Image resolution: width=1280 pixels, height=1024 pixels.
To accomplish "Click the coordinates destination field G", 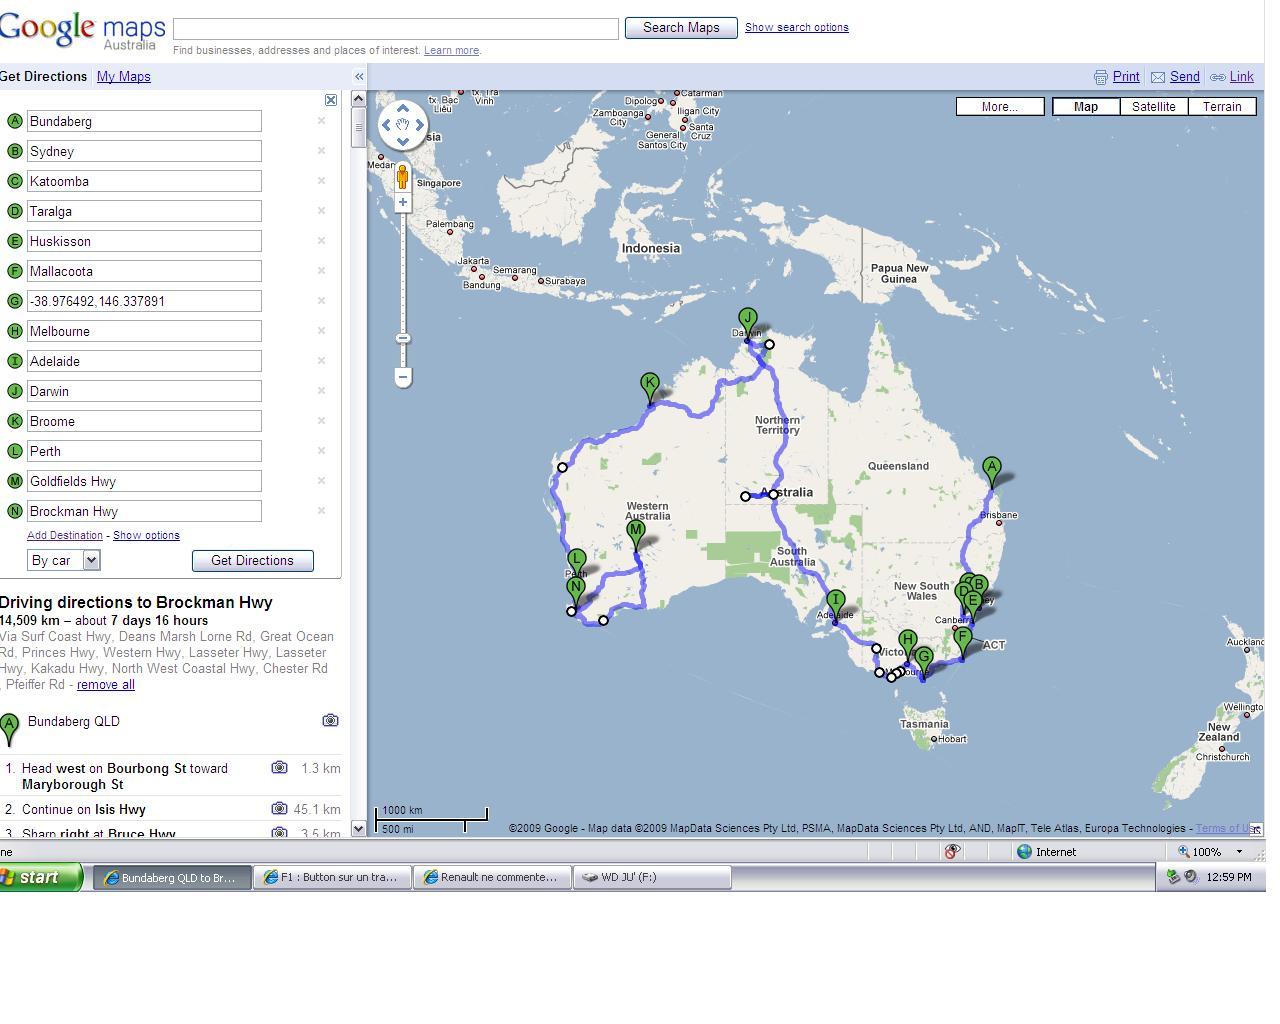I will [x=144, y=301].
